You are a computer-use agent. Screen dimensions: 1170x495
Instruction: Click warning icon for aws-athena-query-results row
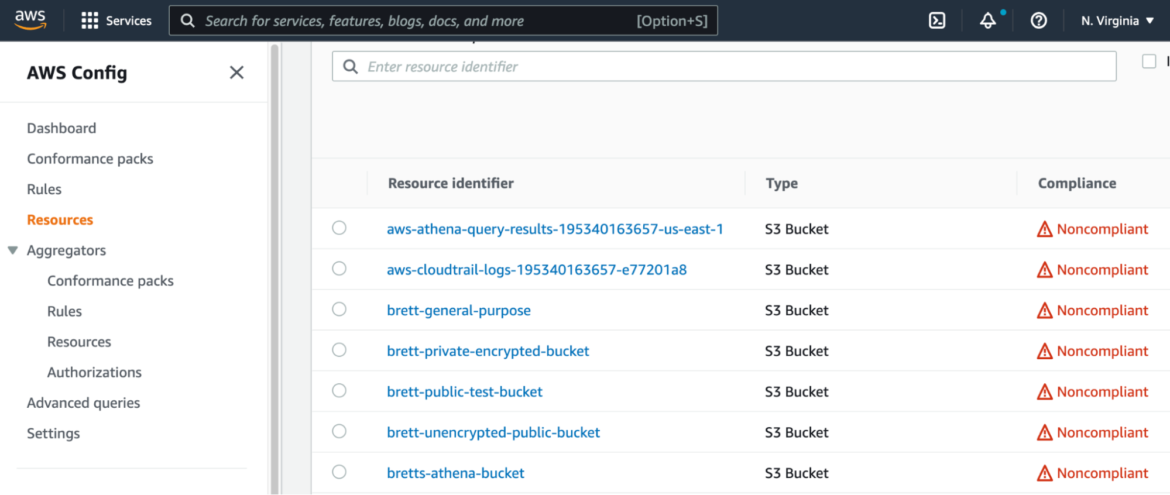pos(1045,229)
